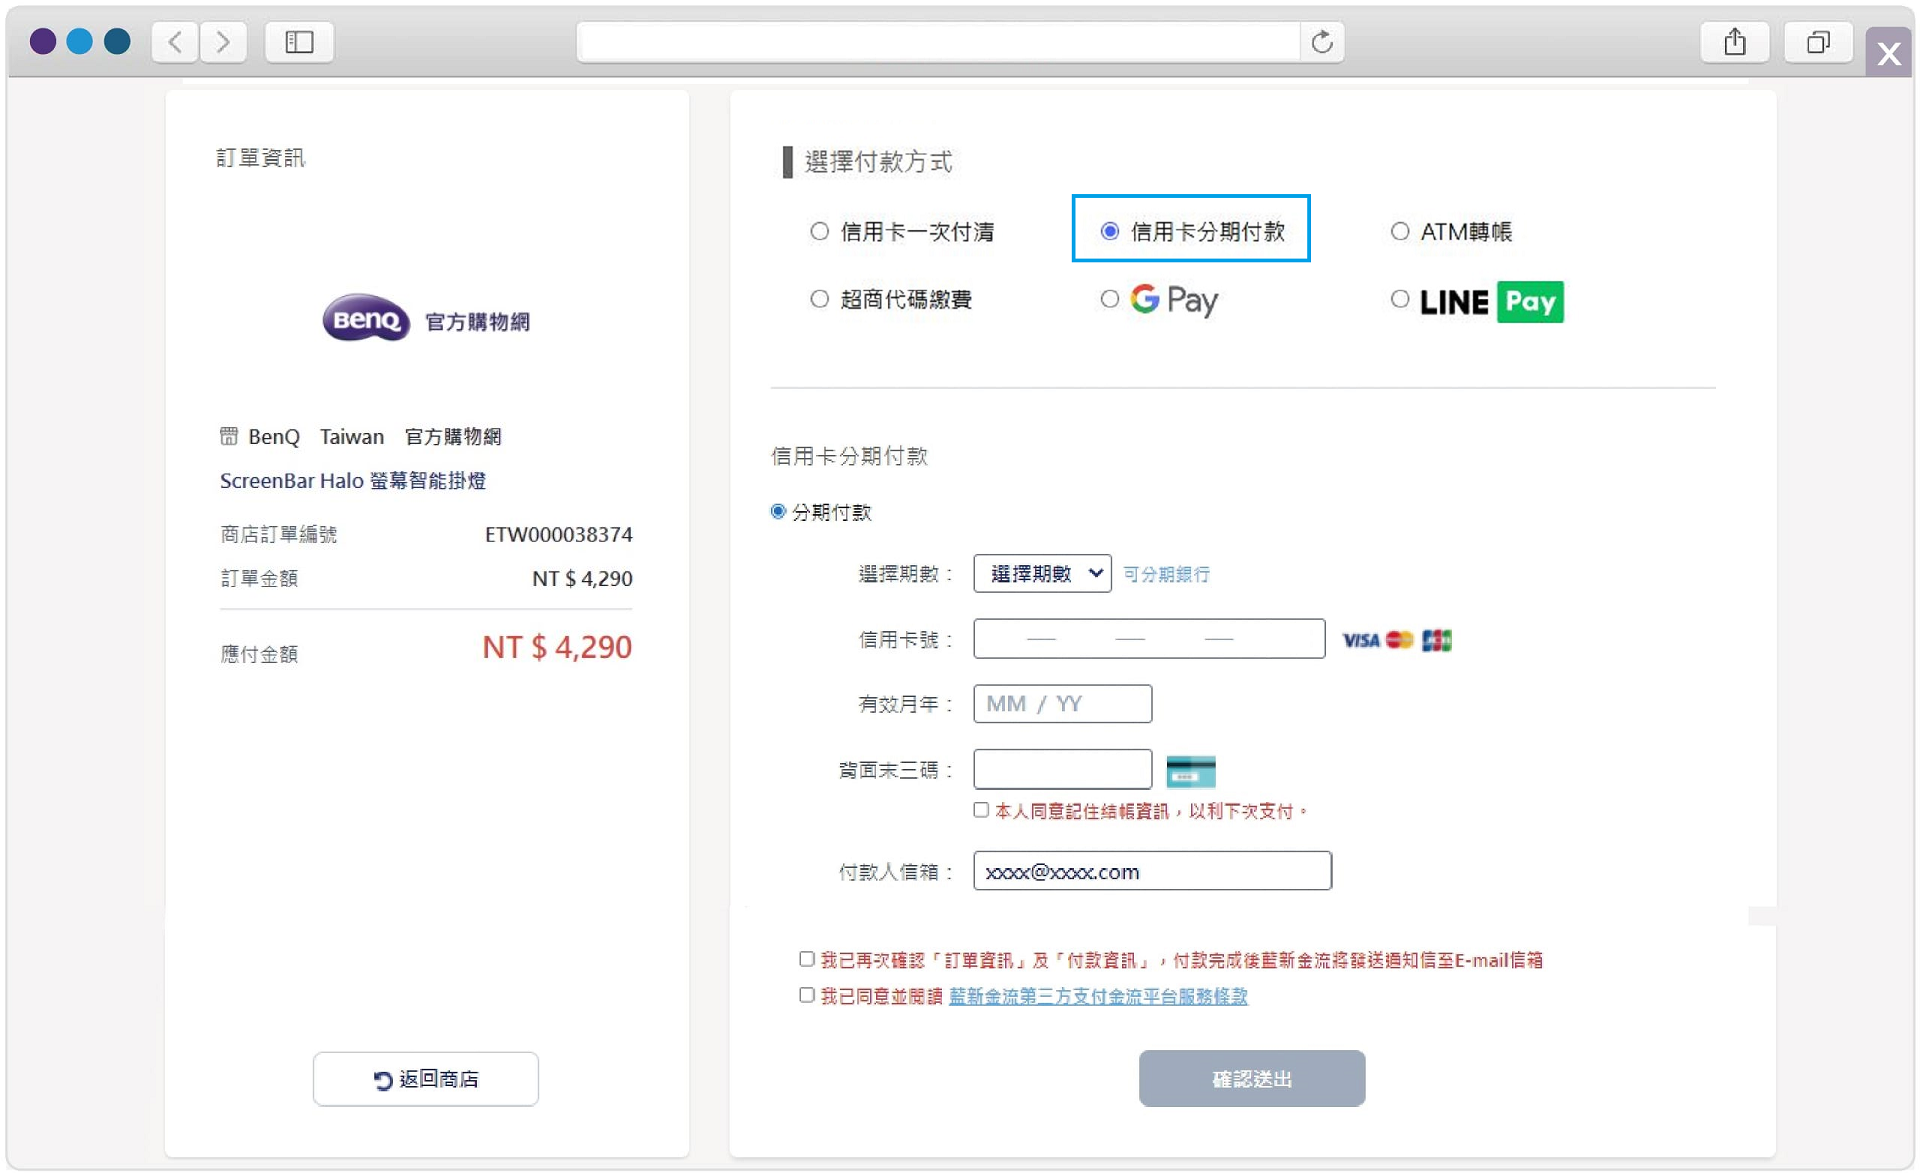The image size is (1920, 1173).
Task: Click the CVV card back illustration
Action: 1190,771
